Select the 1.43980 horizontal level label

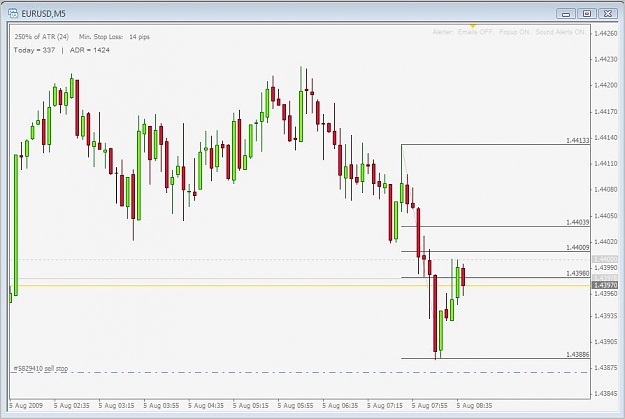(x=578, y=273)
